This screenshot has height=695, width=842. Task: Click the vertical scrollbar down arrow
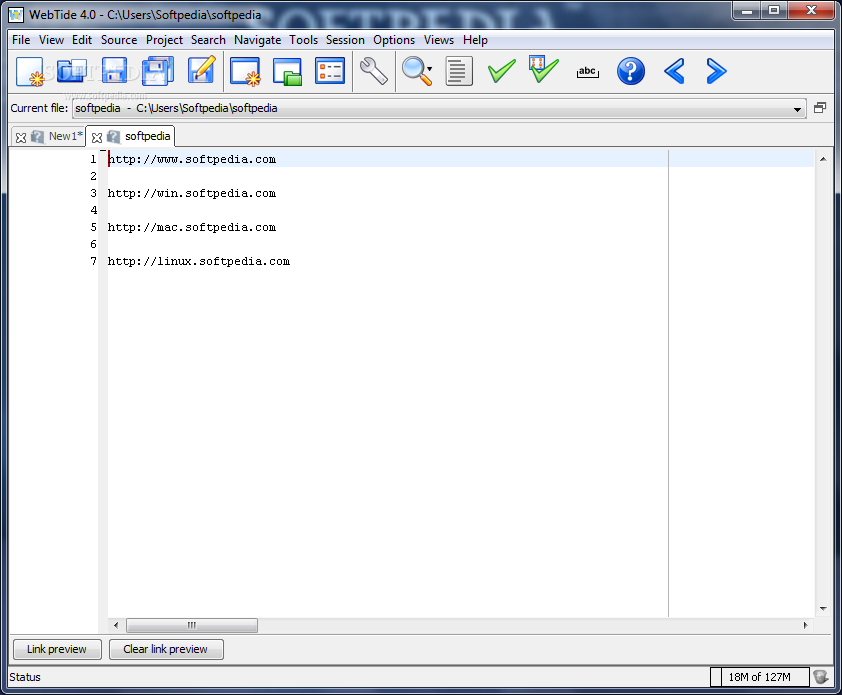pyautogui.click(x=823, y=609)
